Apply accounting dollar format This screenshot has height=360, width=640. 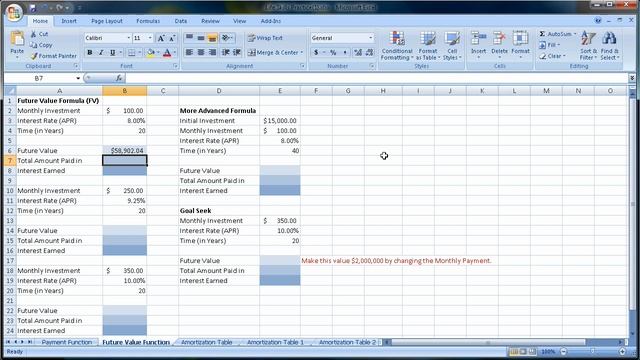[316, 53]
